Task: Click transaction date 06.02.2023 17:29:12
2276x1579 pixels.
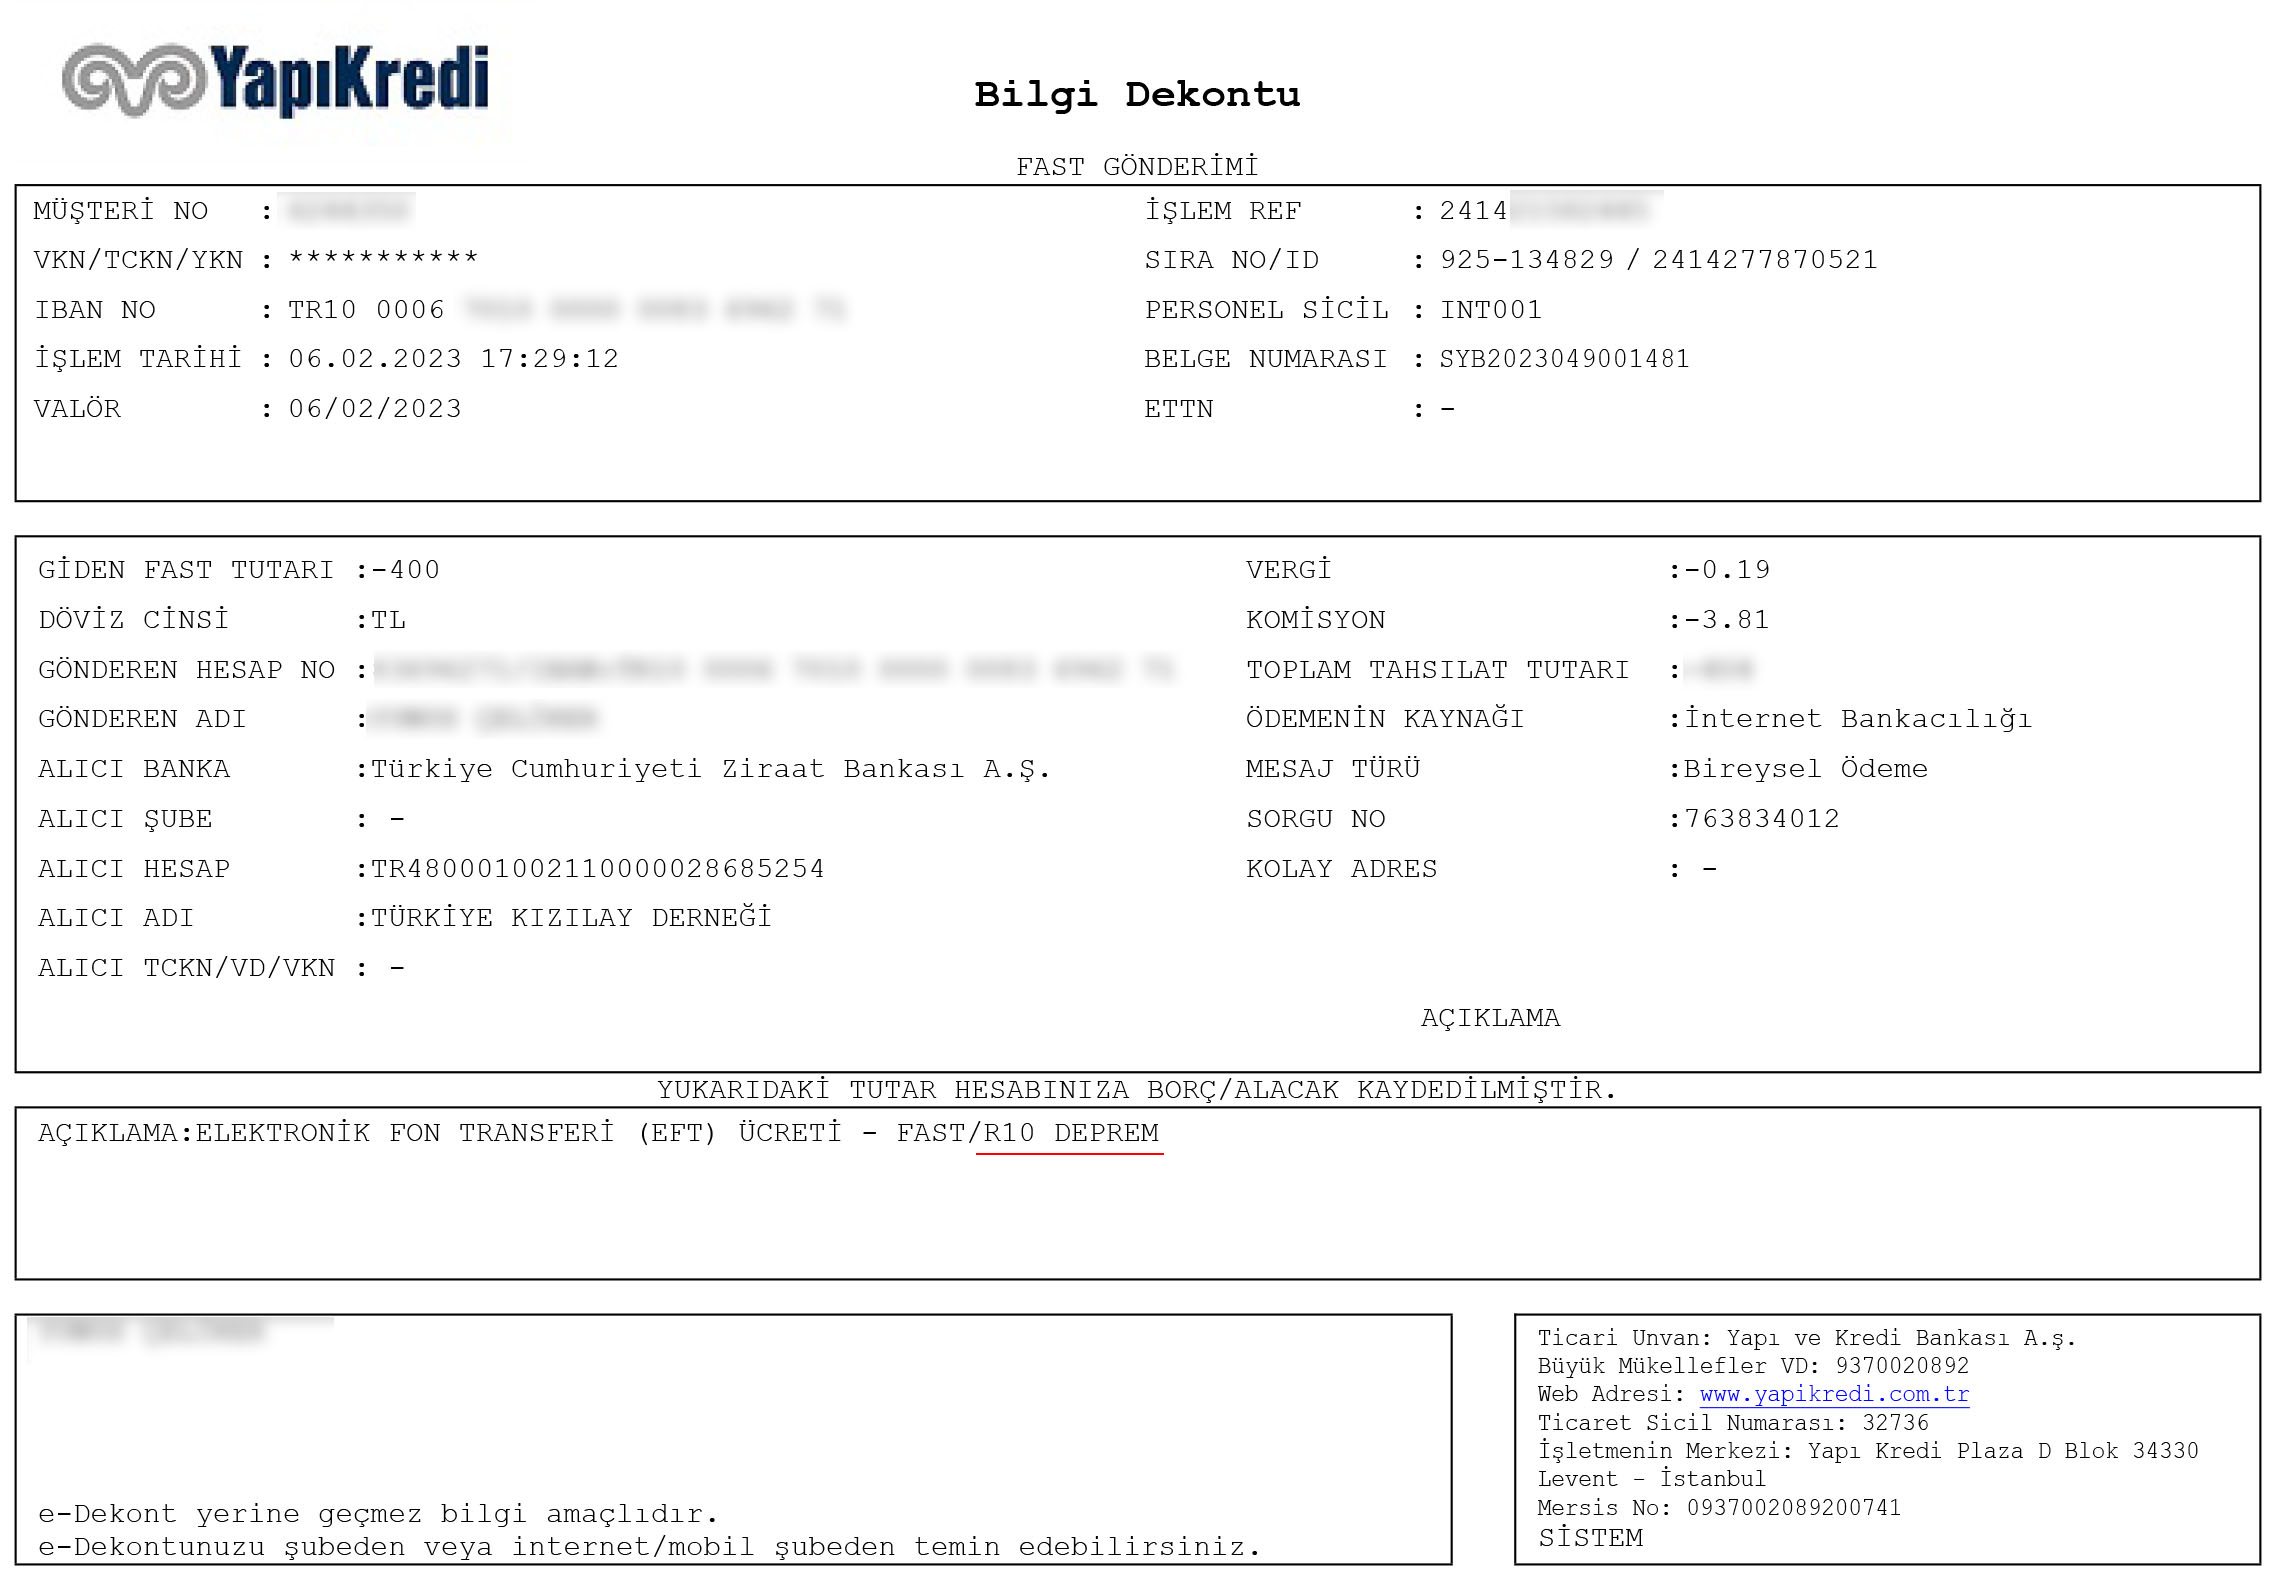Action: click(454, 359)
